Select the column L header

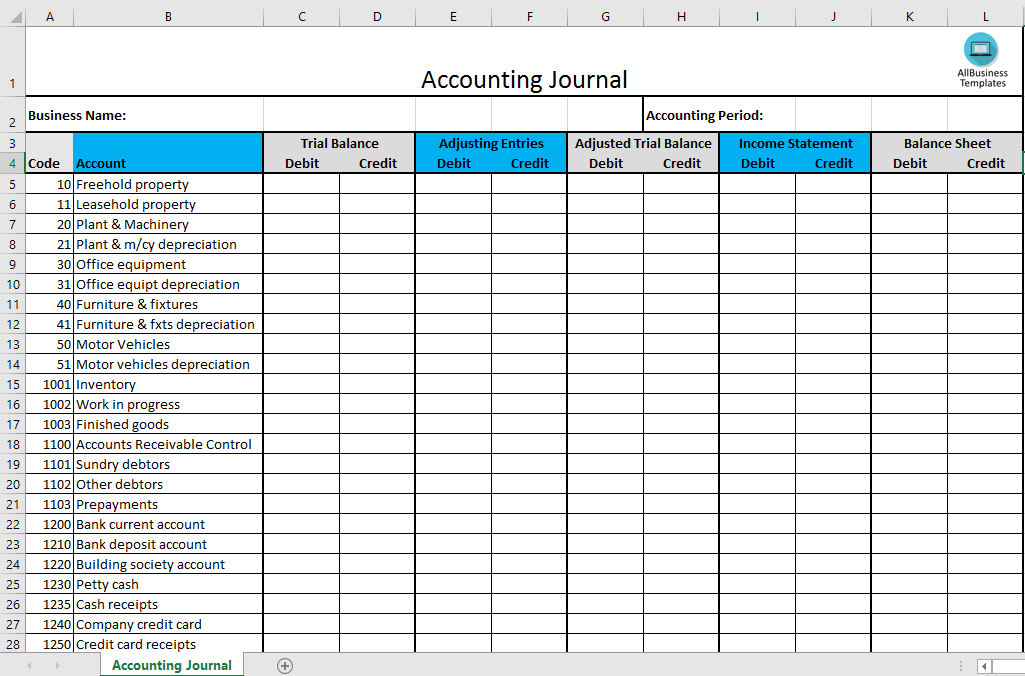[x=985, y=17]
